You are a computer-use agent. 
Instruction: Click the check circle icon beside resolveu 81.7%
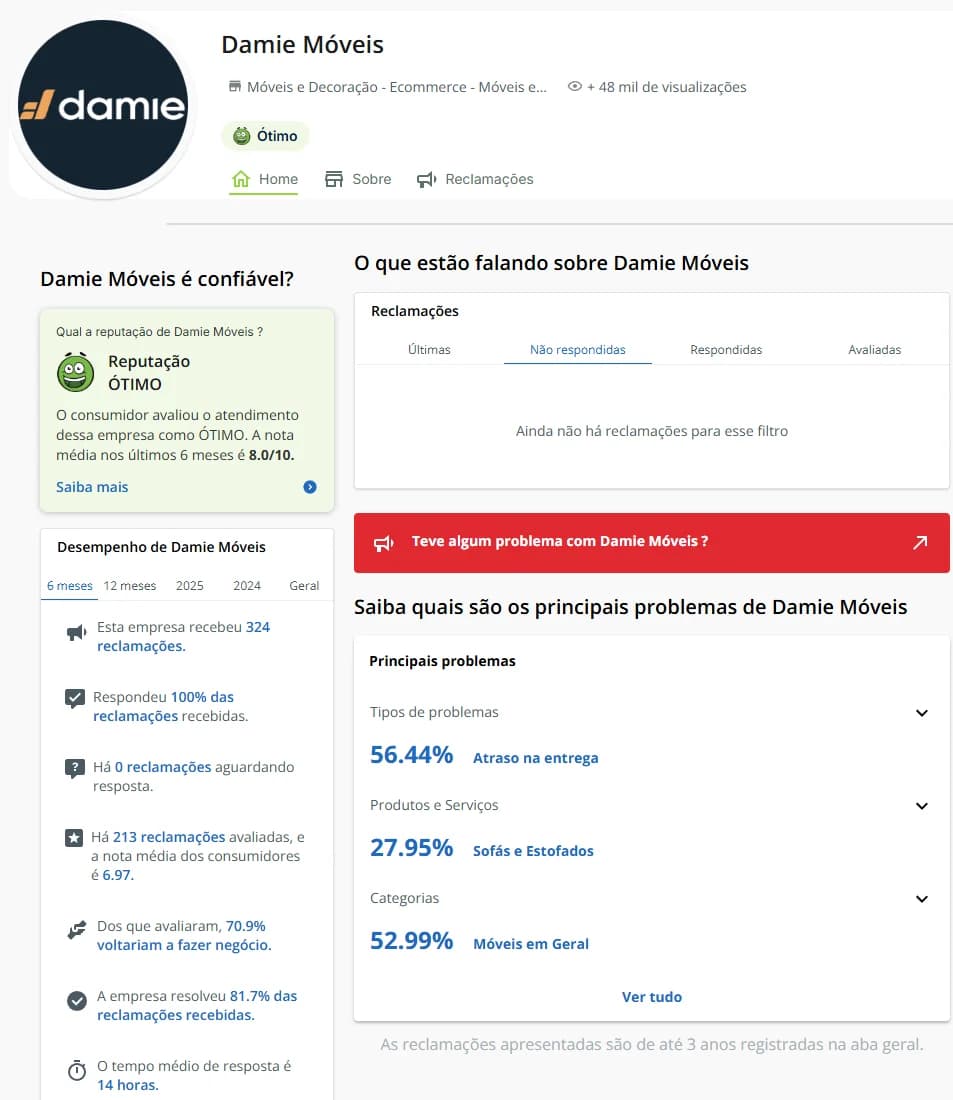pyautogui.click(x=76, y=1001)
